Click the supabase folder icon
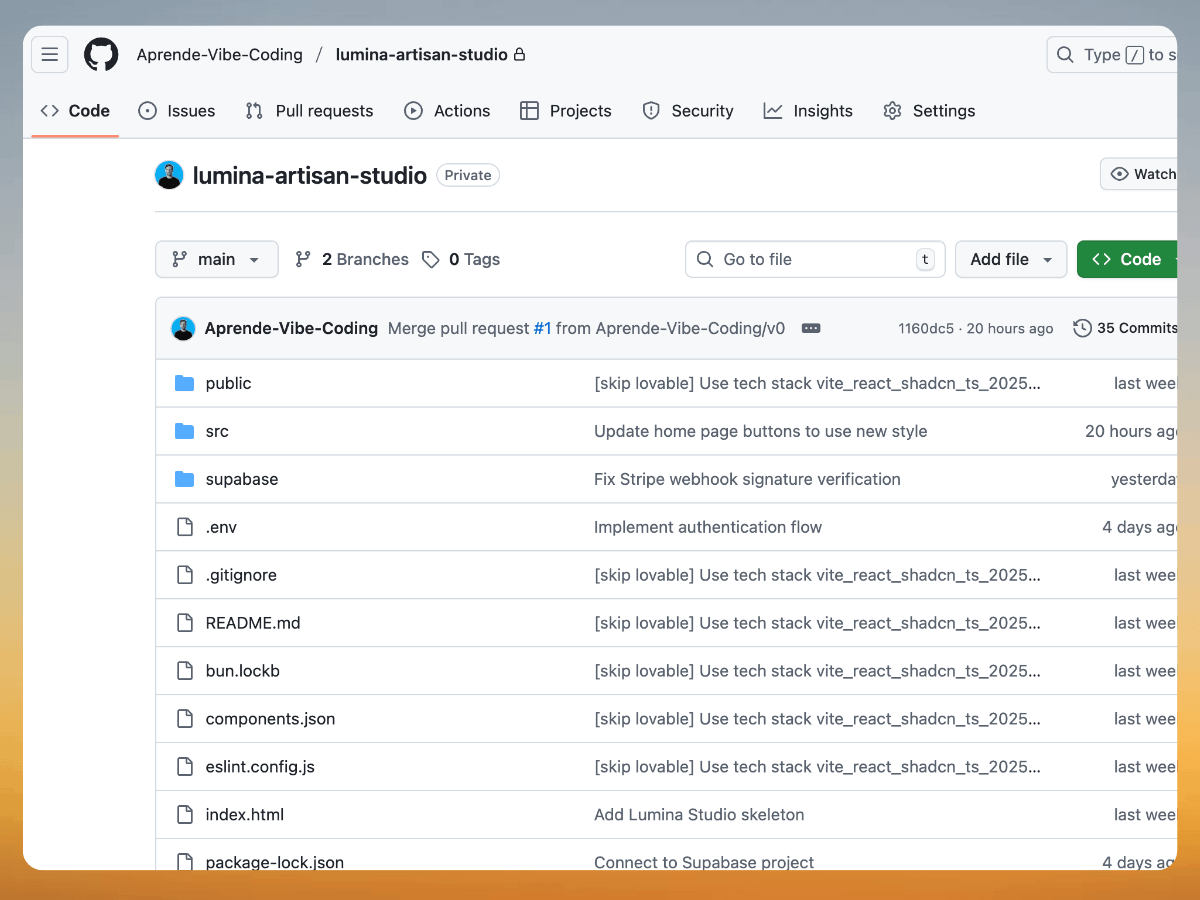The width and height of the screenshot is (1200, 900). pyautogui.click(x=184, y=479)
